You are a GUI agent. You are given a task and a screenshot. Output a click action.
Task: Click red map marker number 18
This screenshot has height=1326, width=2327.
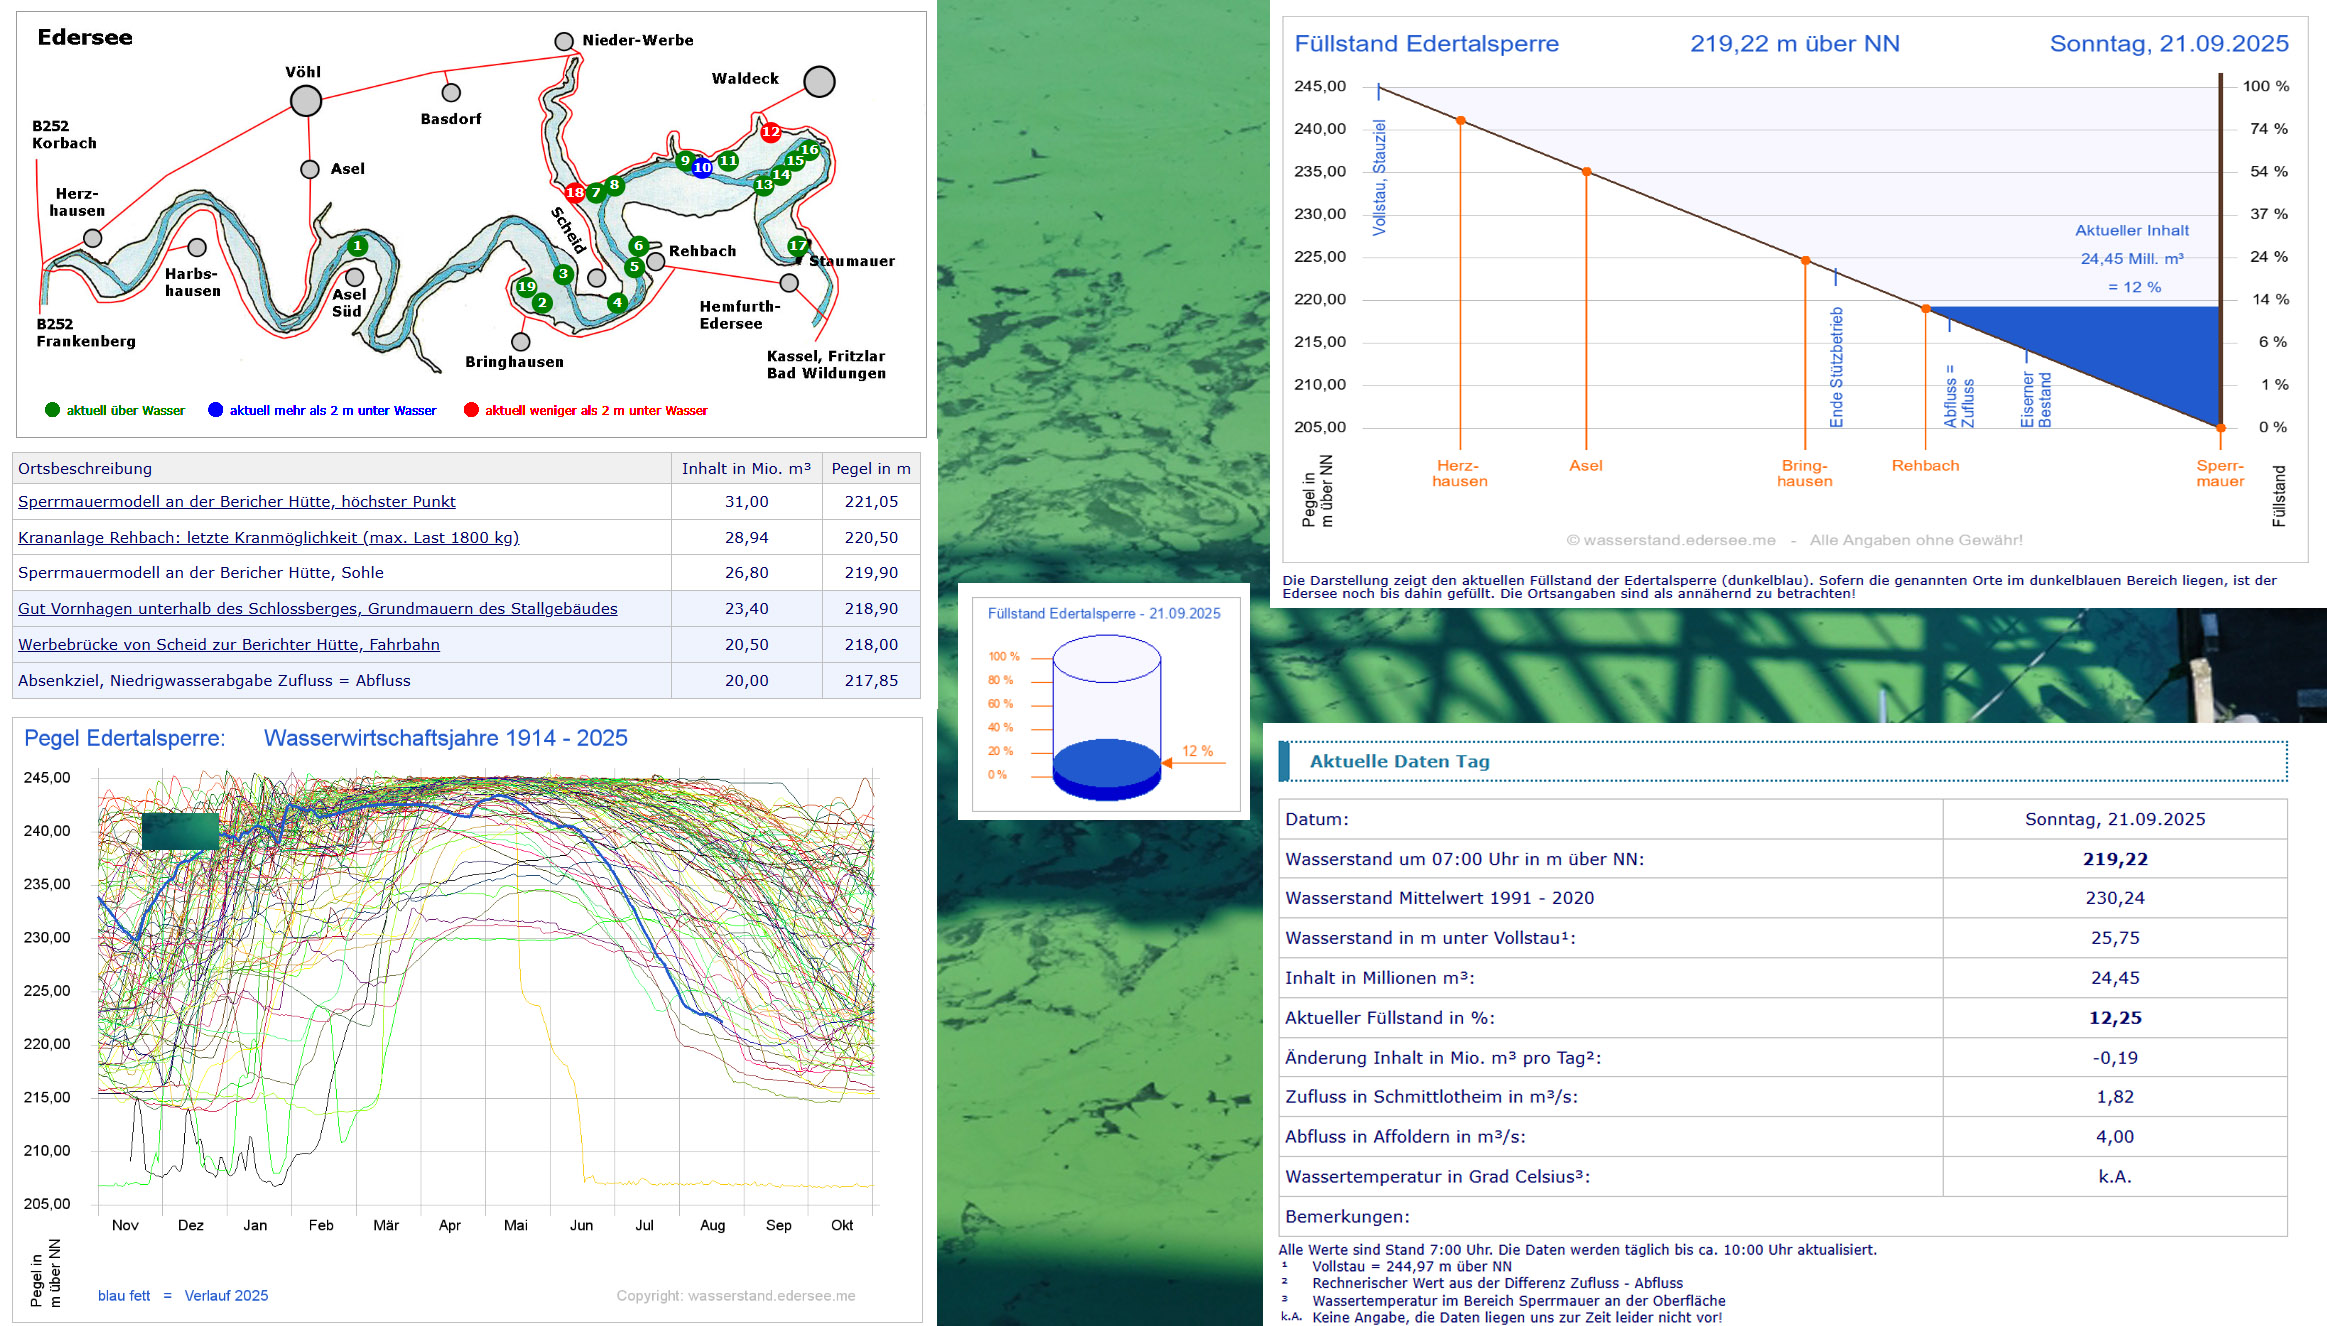[x=574, y=192]
